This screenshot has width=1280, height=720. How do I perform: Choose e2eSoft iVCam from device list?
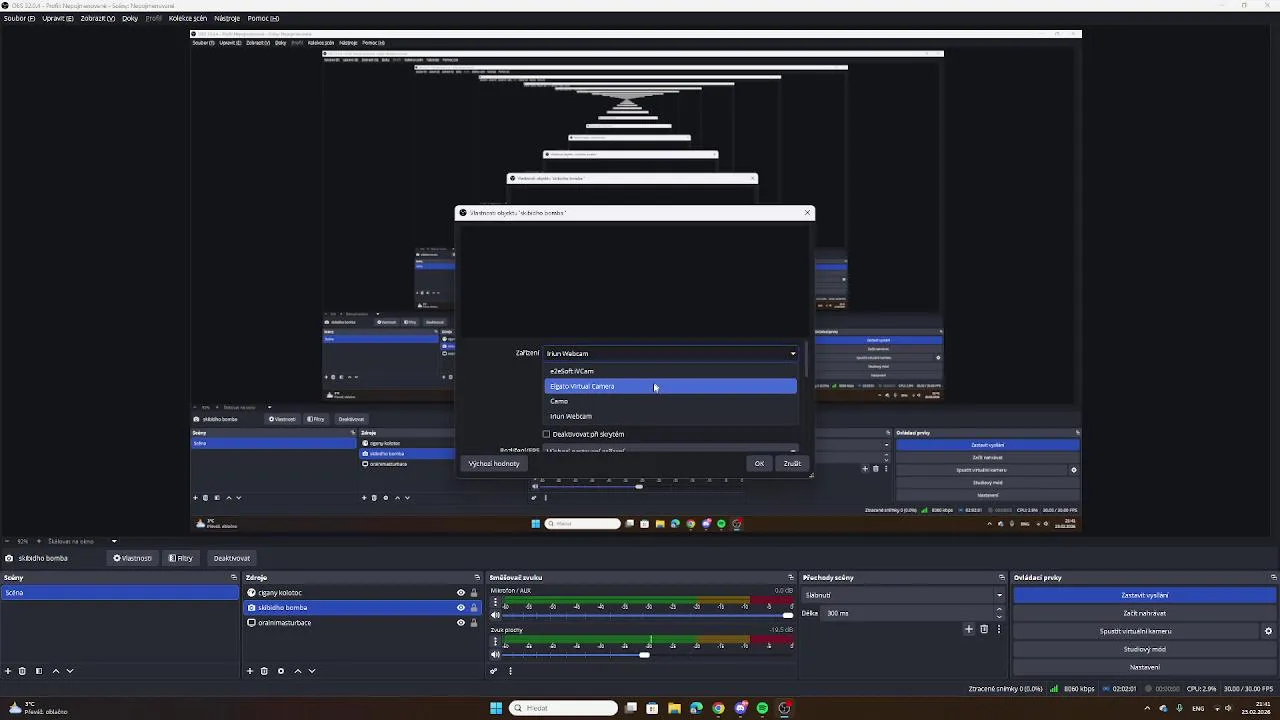tap(670, 371)
